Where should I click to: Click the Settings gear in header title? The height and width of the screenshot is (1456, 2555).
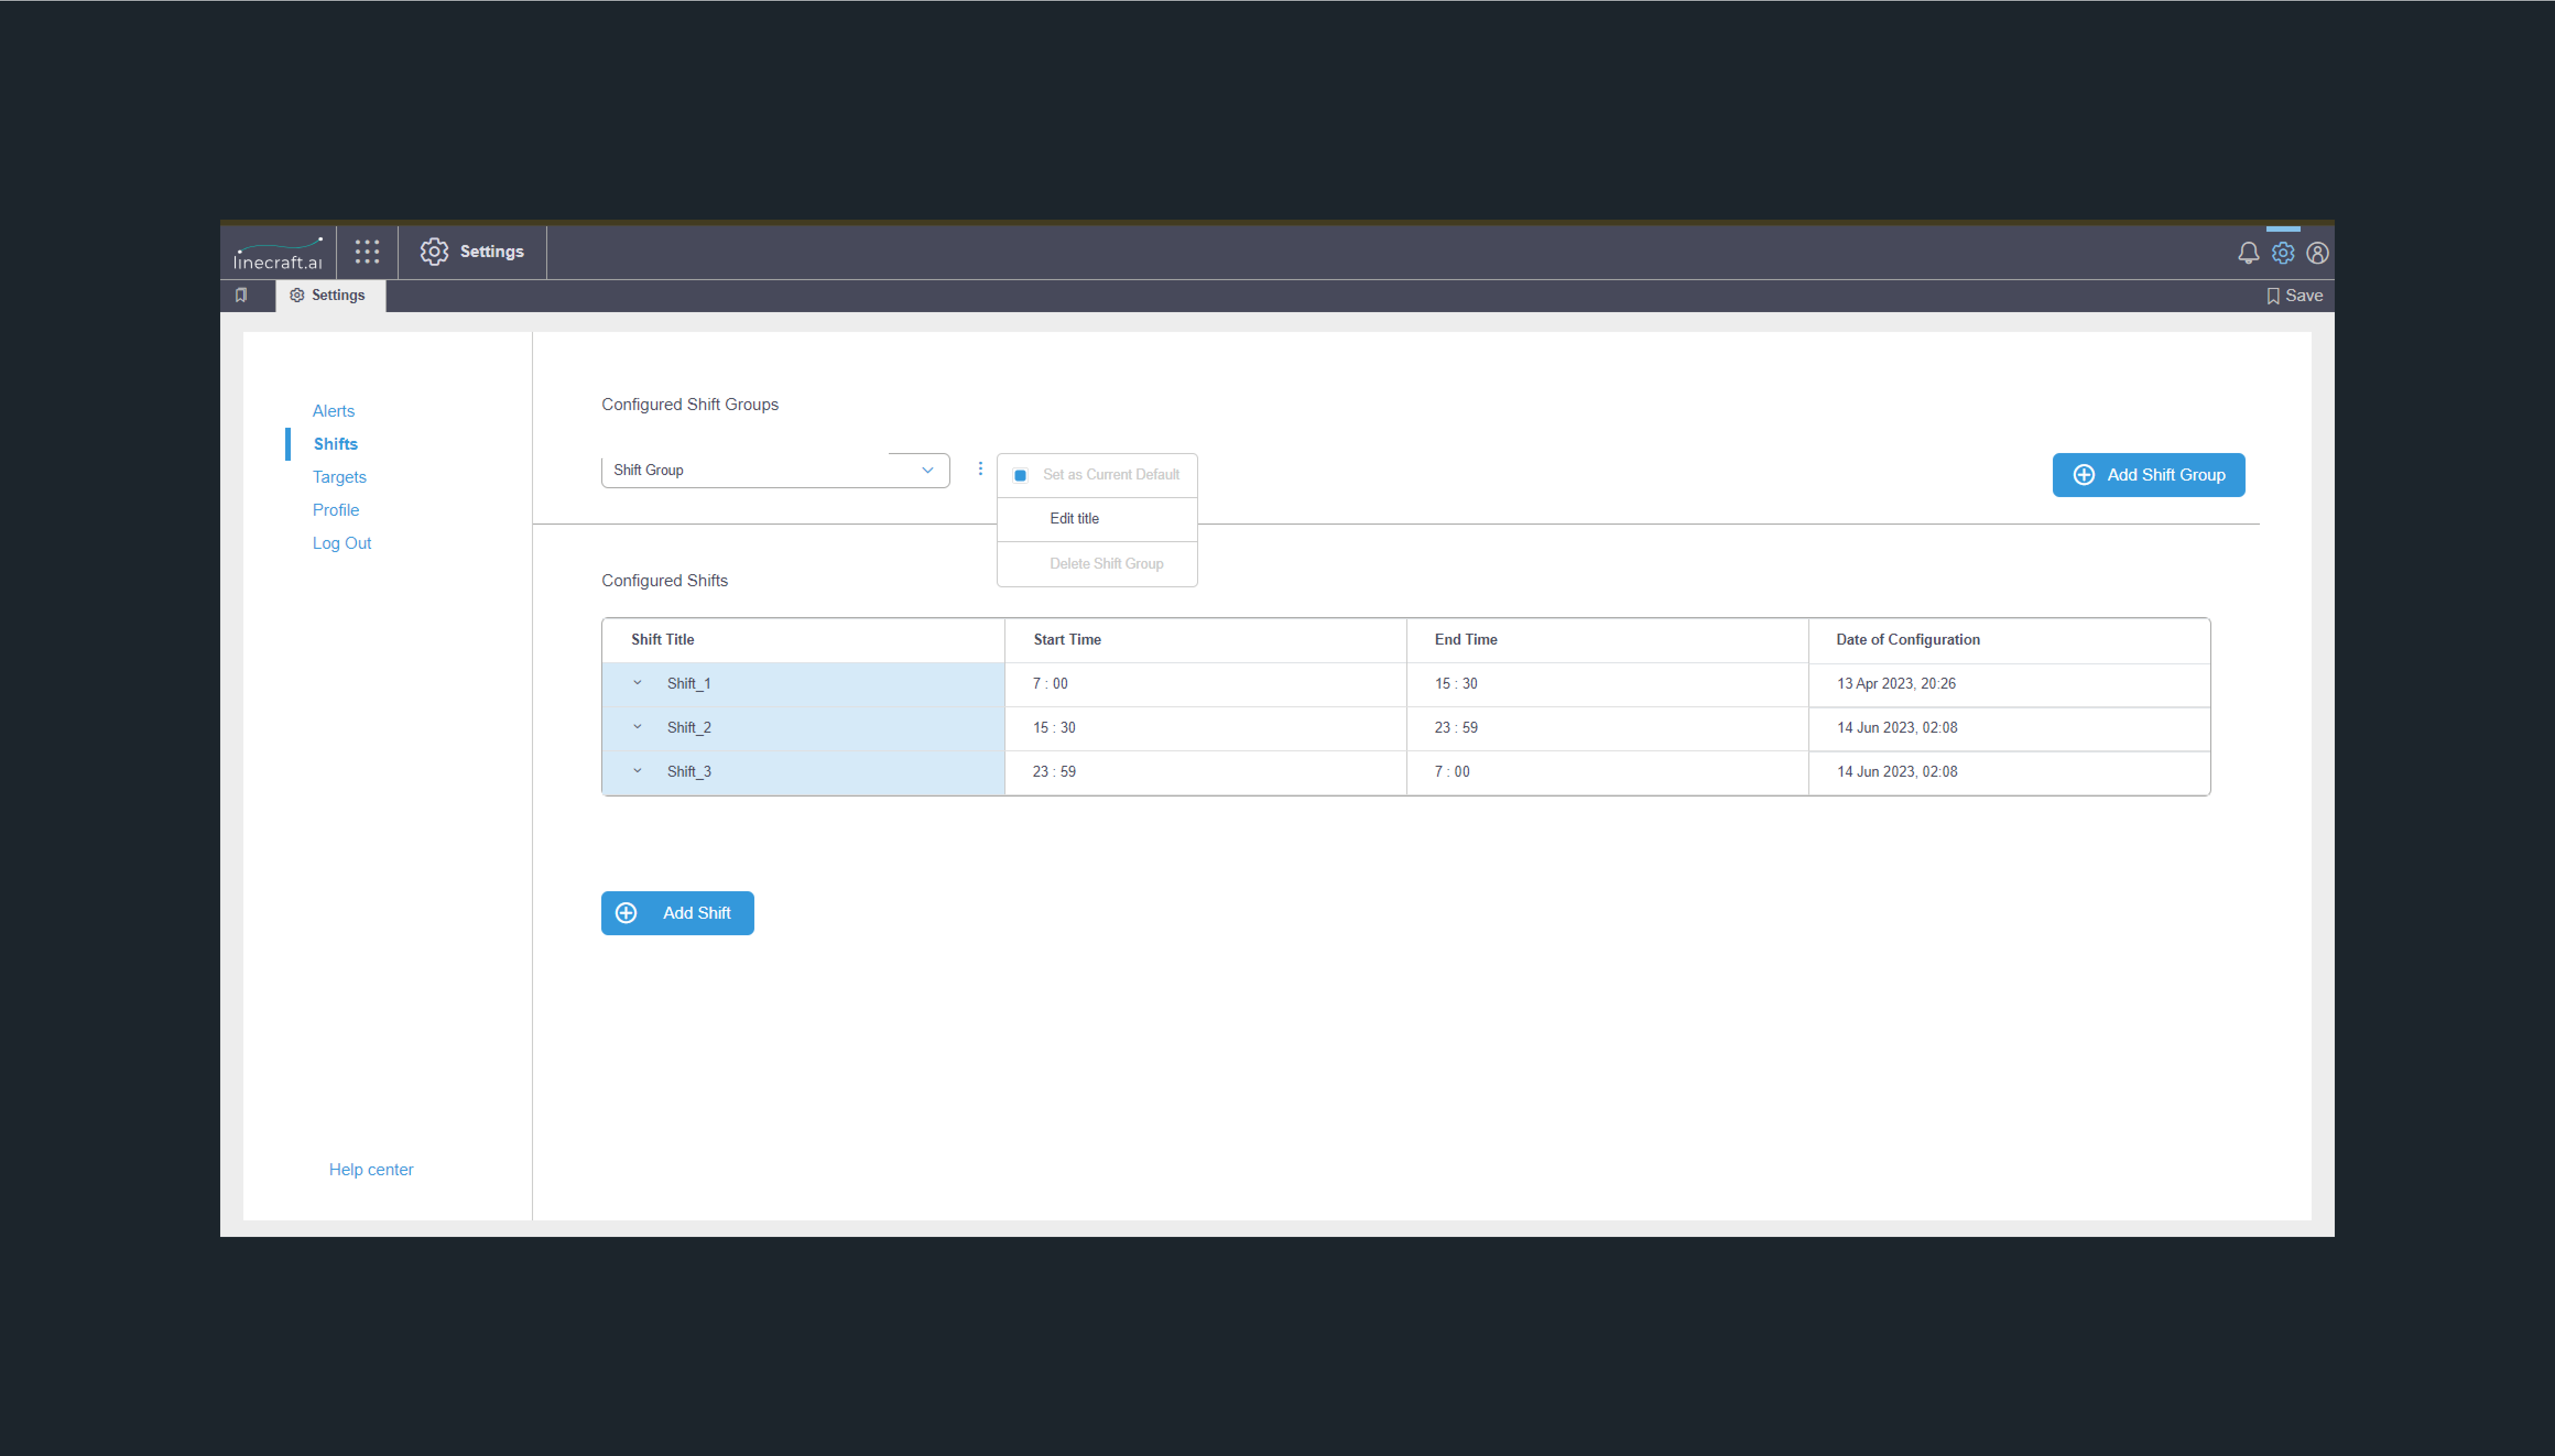coord(434,252)
